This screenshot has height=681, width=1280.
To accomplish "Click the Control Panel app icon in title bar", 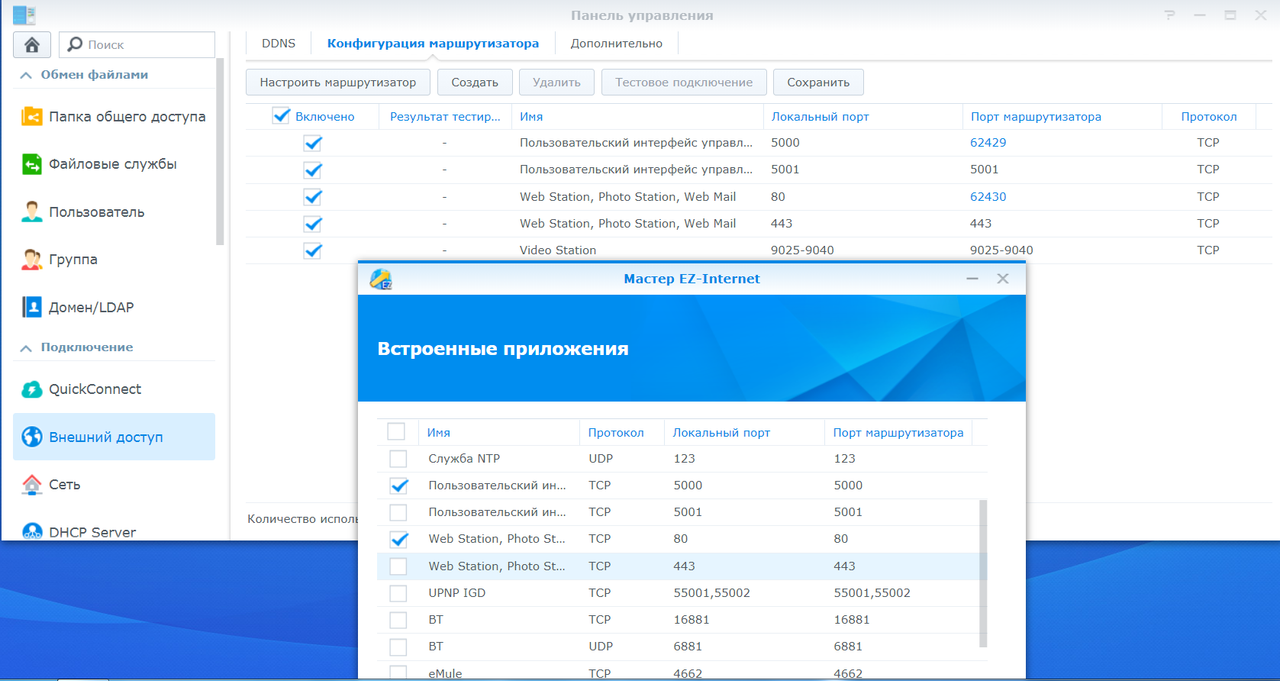I will [24, 15].
